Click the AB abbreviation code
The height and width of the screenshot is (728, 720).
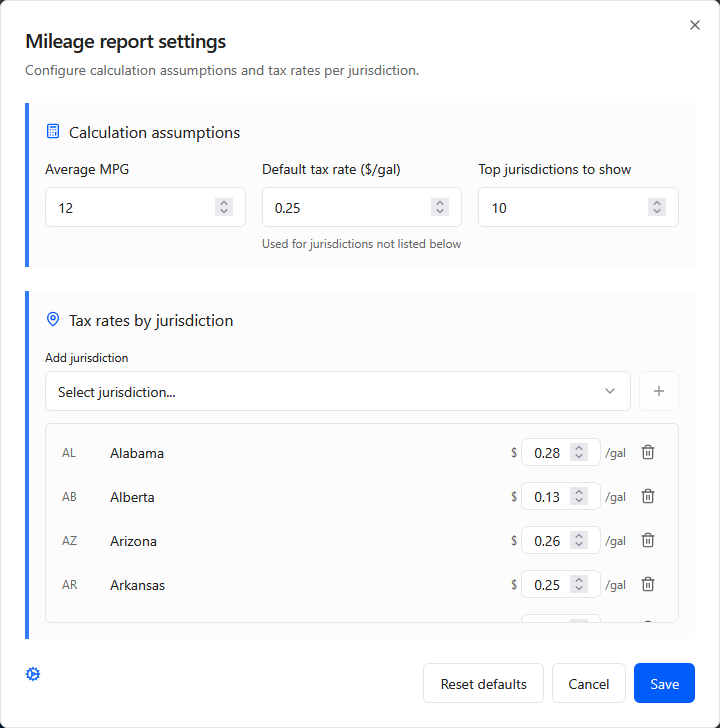pos(69,497)
